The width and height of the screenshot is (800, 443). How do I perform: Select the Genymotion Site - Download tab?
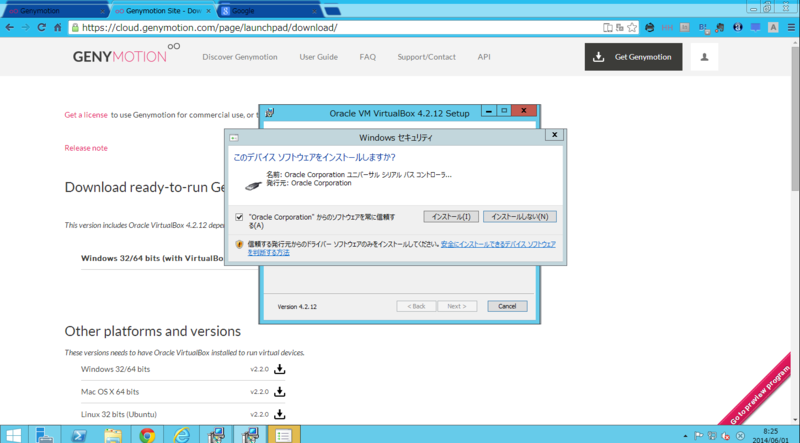pyautogui.click(x=162, y=11)
